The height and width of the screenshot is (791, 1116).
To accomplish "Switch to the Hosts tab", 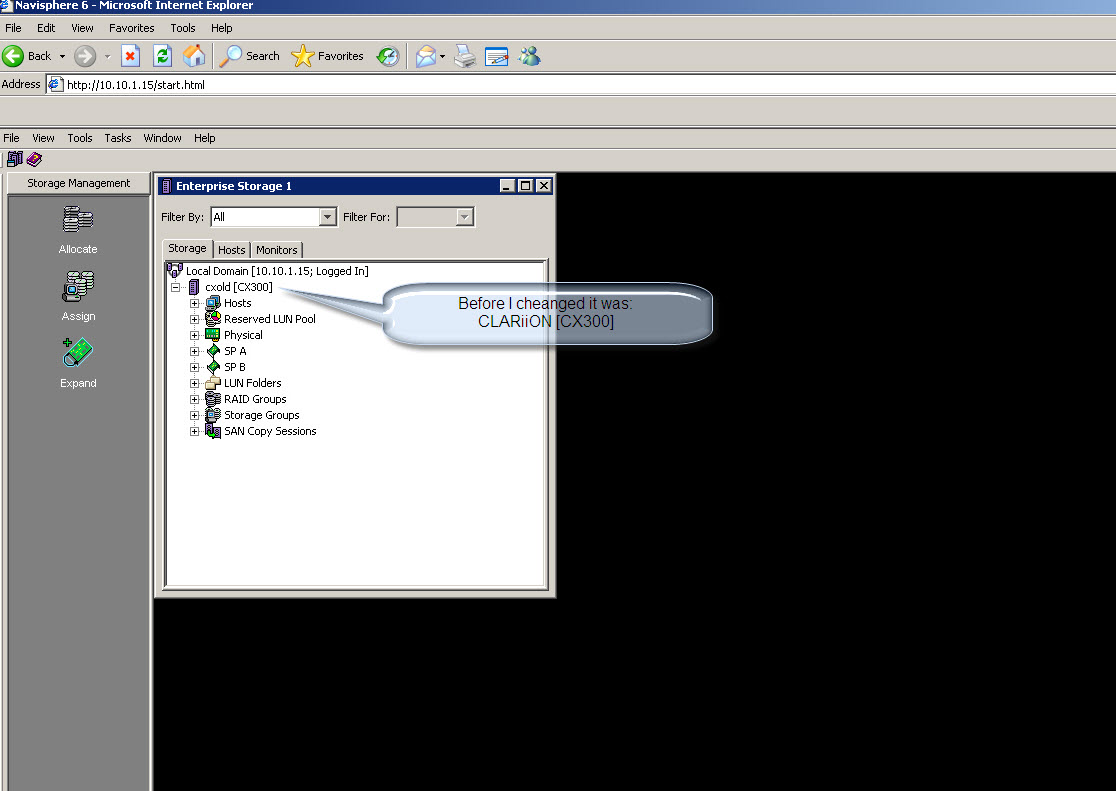I will tap(231, 250).
